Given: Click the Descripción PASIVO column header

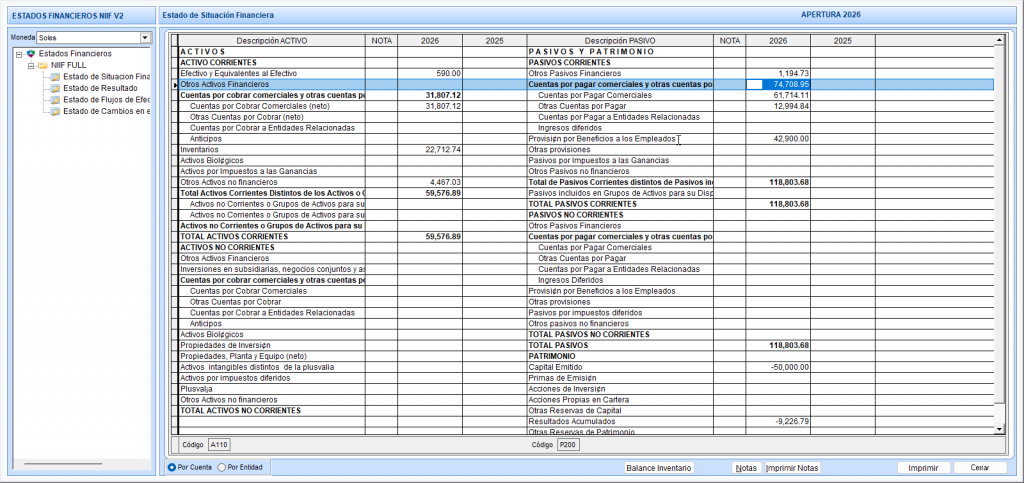Looking at the screenshot, I should tap(620, 40).
